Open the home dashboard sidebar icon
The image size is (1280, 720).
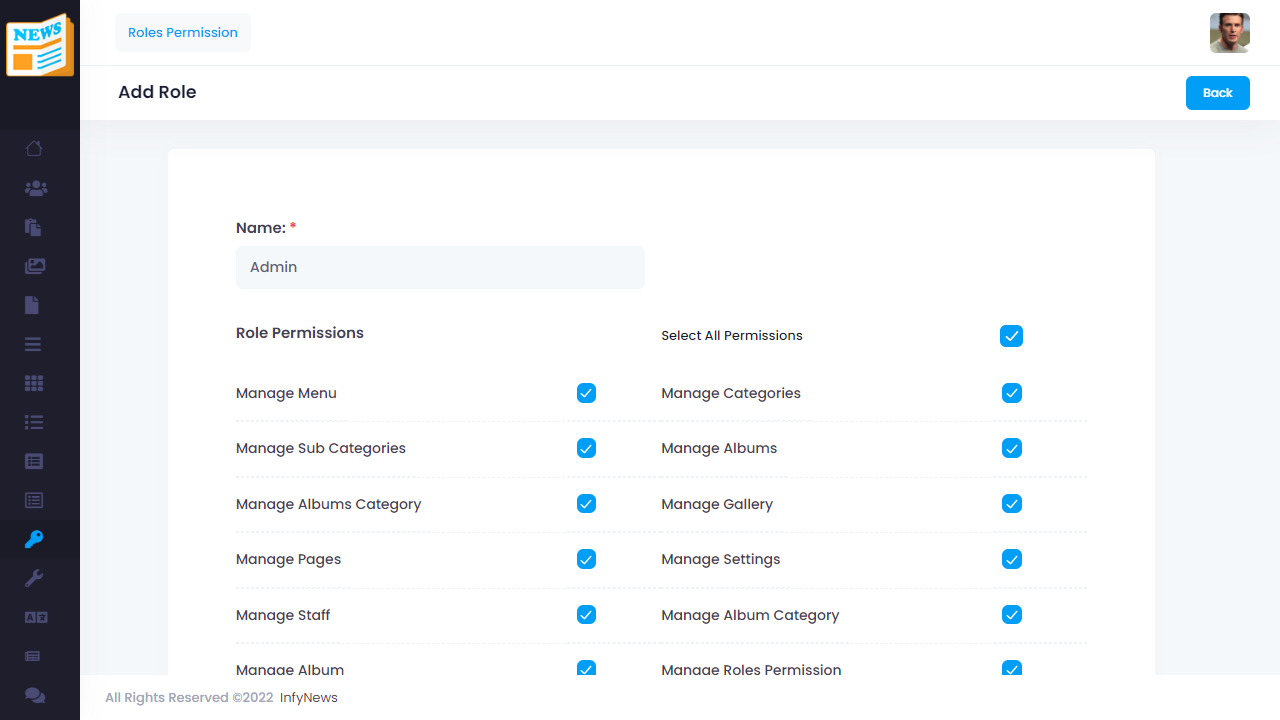pyautogui.click(x=34, y=149)
